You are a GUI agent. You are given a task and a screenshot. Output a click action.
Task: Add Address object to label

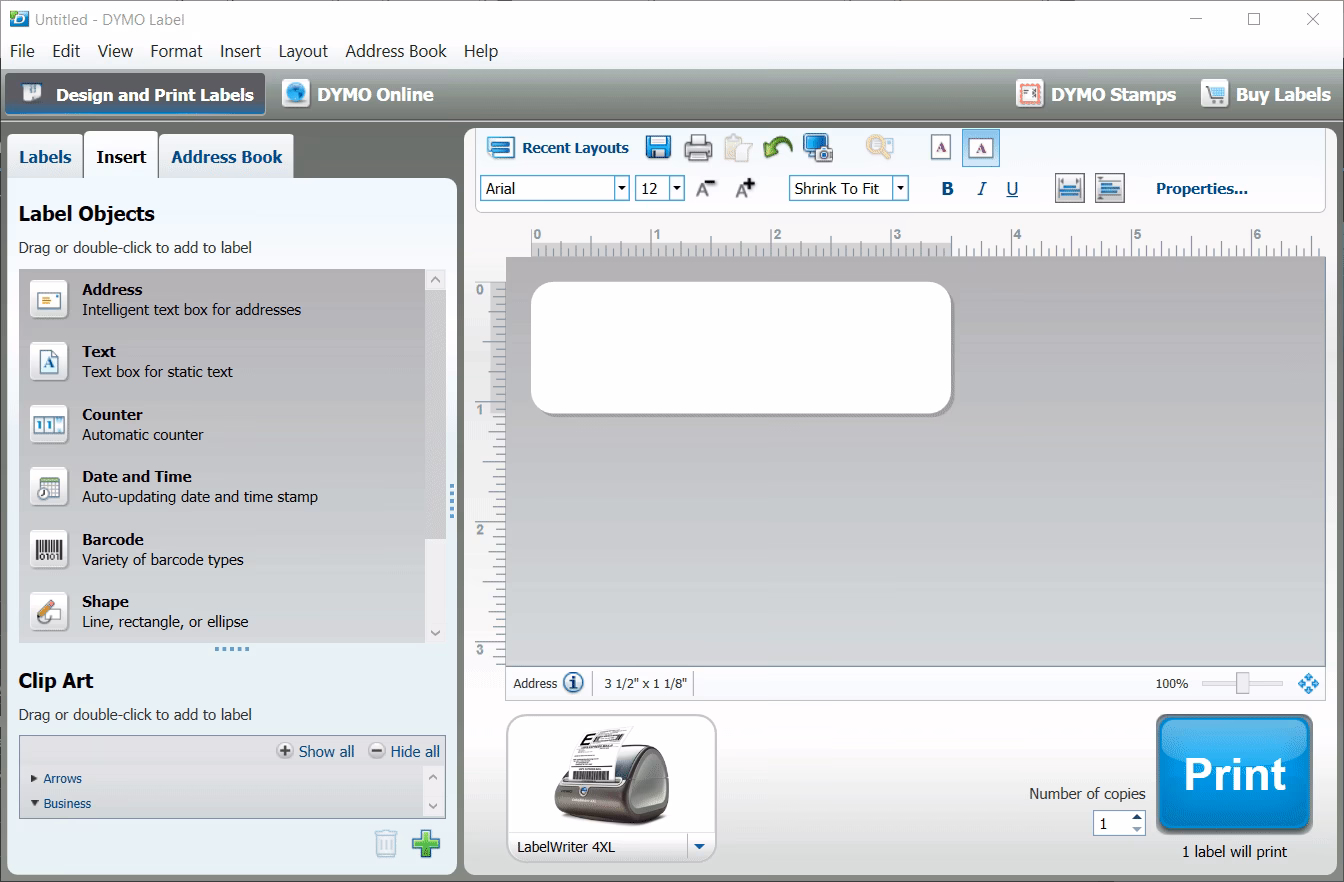click(x=222, y=299)
